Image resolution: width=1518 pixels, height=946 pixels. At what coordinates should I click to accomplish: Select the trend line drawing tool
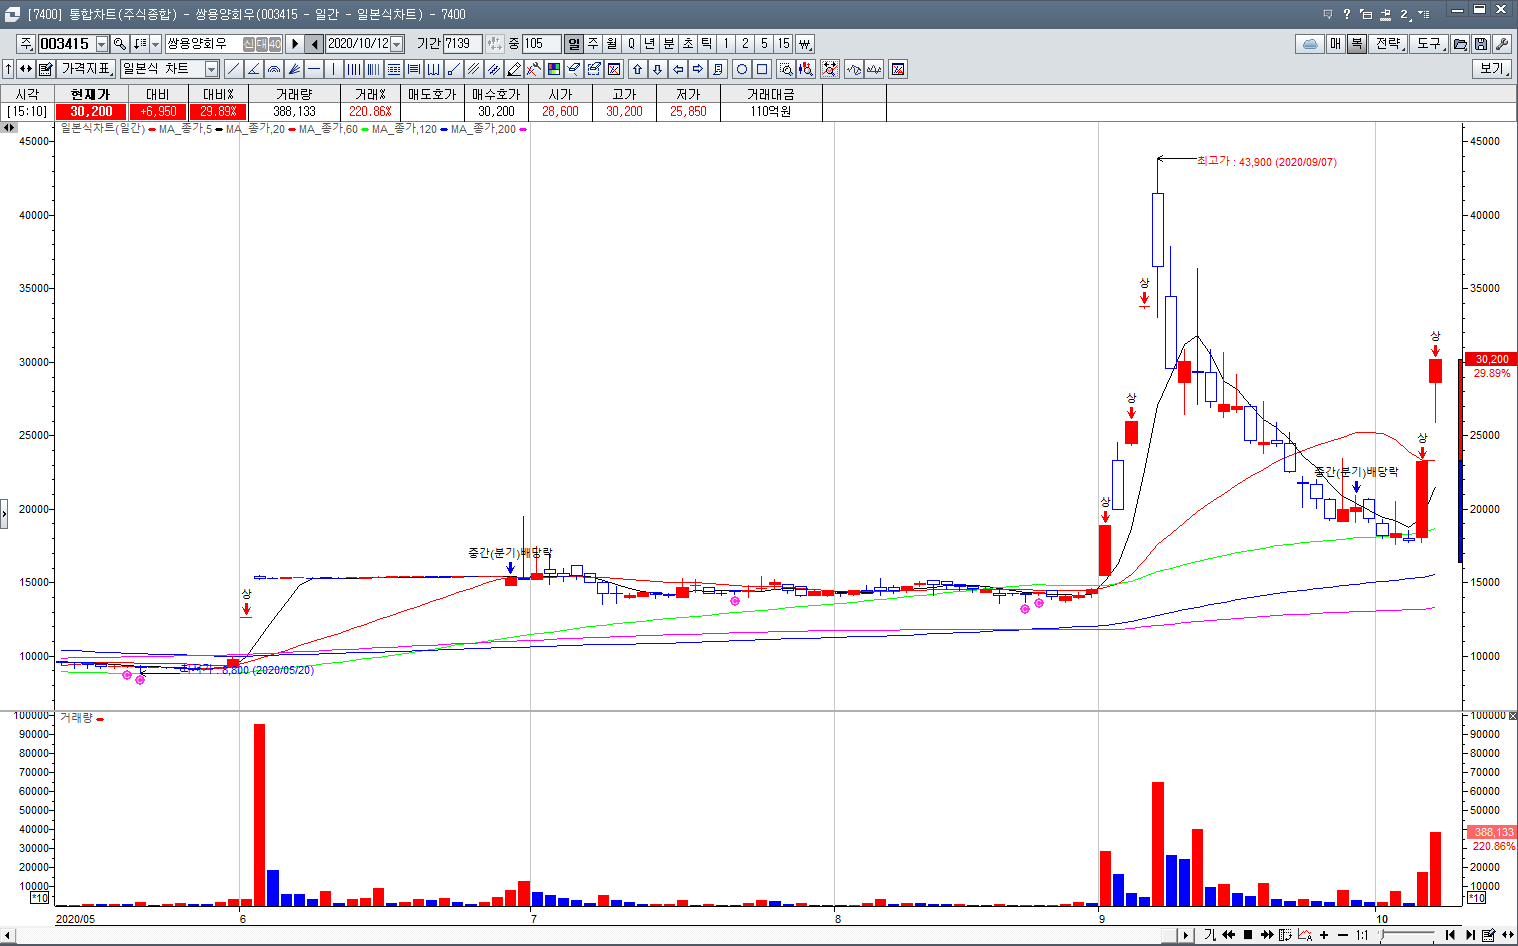(x=233, y=69)
